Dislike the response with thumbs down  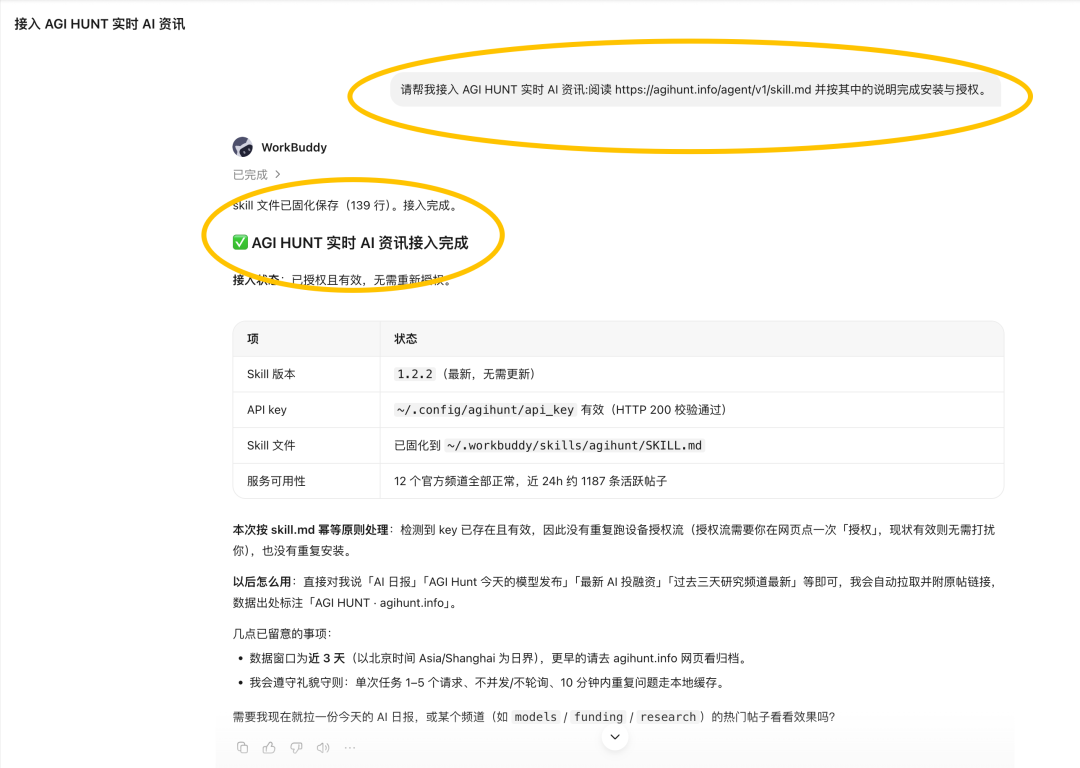(x=296, y=747)
